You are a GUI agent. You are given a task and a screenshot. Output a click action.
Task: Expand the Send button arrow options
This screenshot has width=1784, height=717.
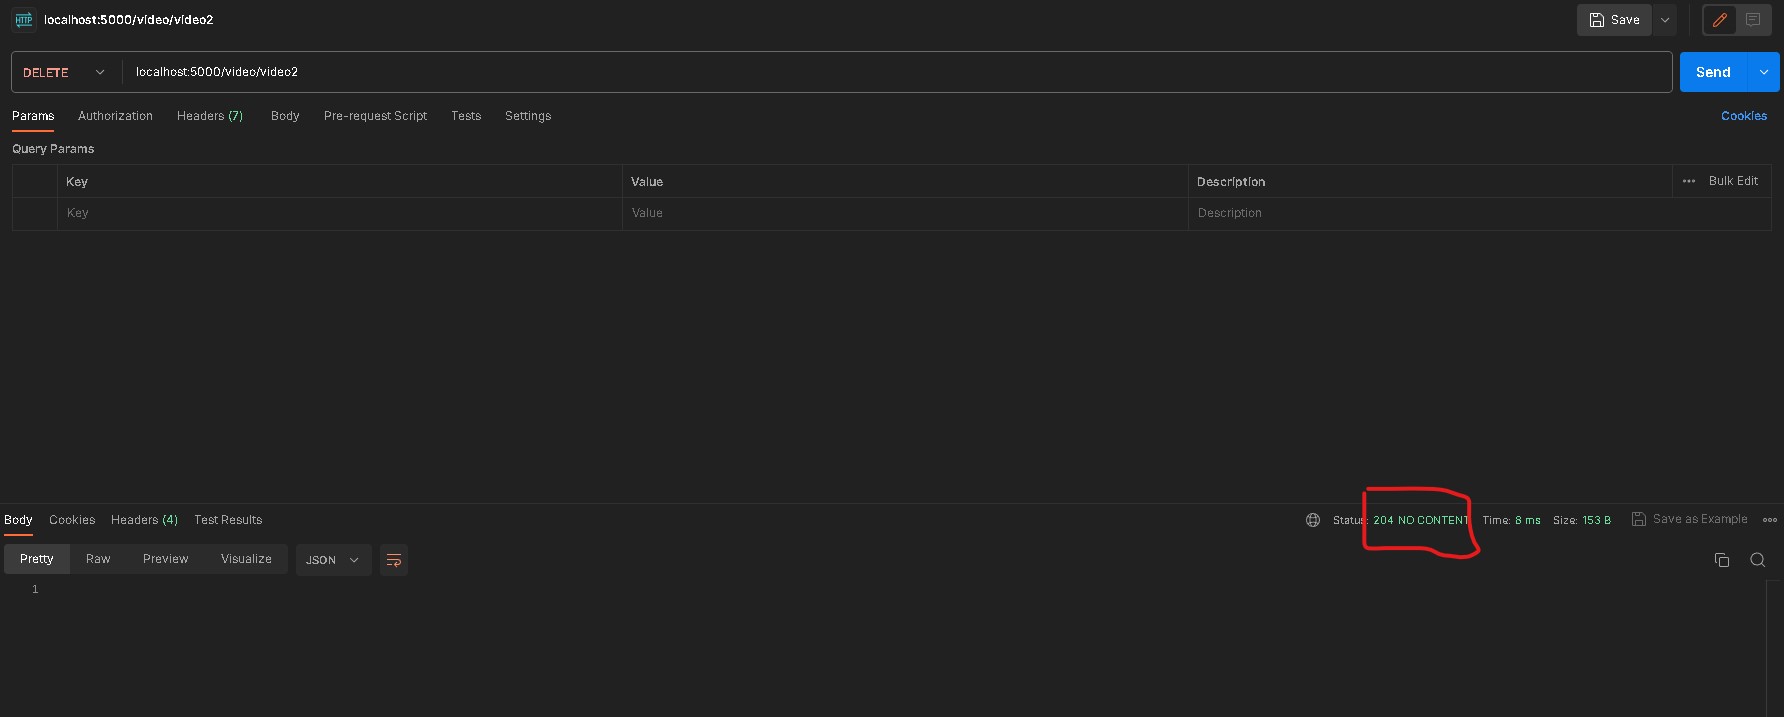coord(1764,72)
